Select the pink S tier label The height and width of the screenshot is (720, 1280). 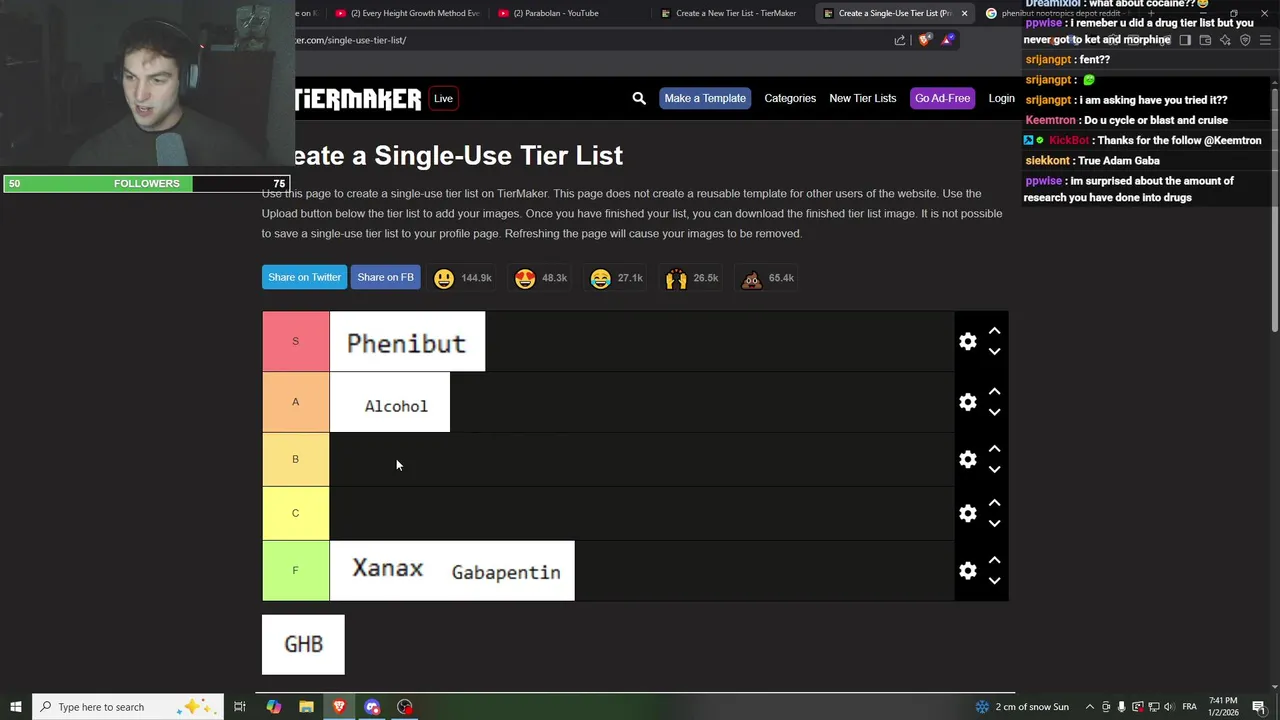[x=295, y=341]
